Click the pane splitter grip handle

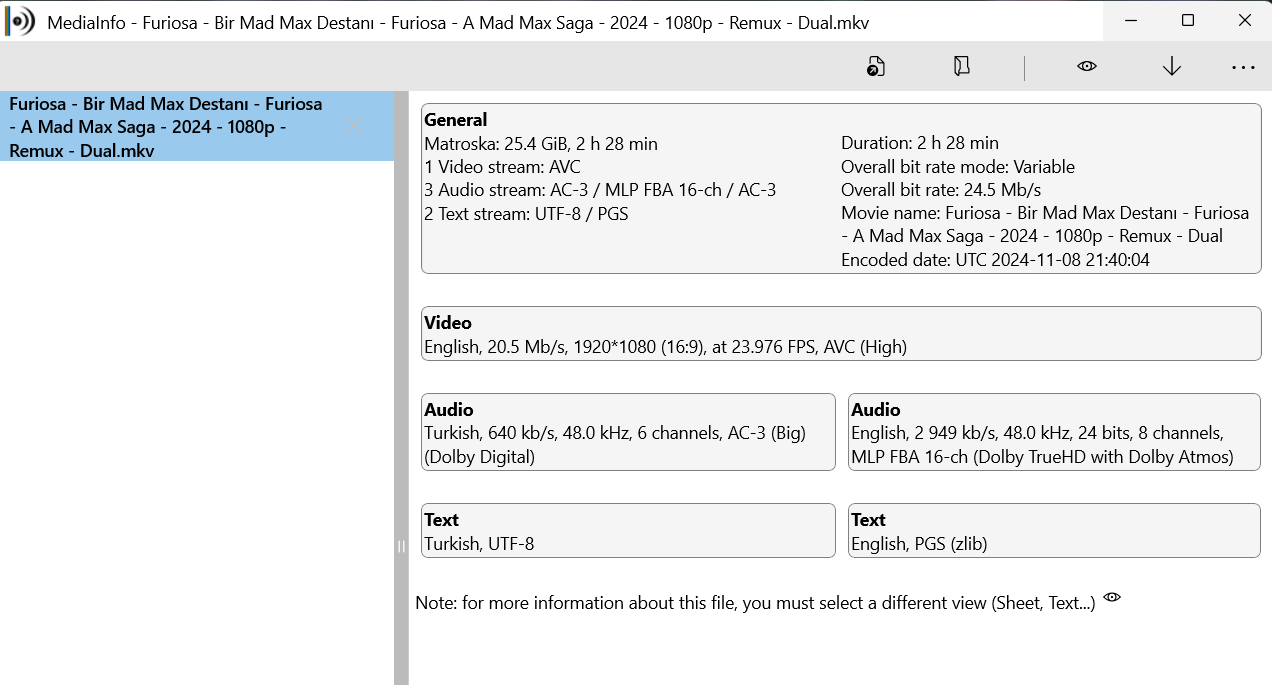[x=401, y=546]
